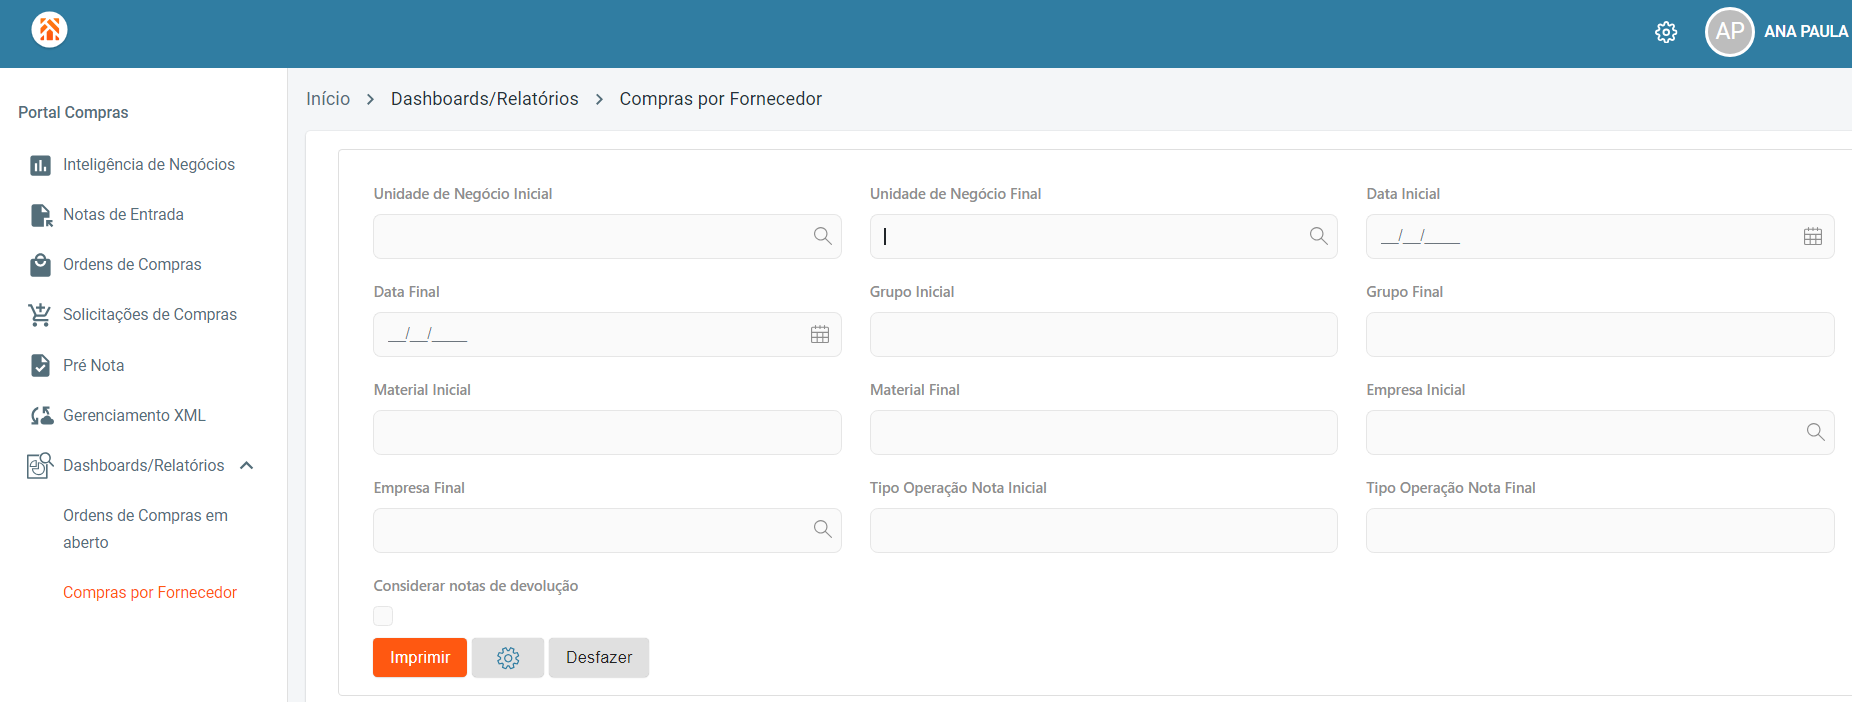
Task: Open calendar picker for Data Inicial
Action: tap(1812, 237)
